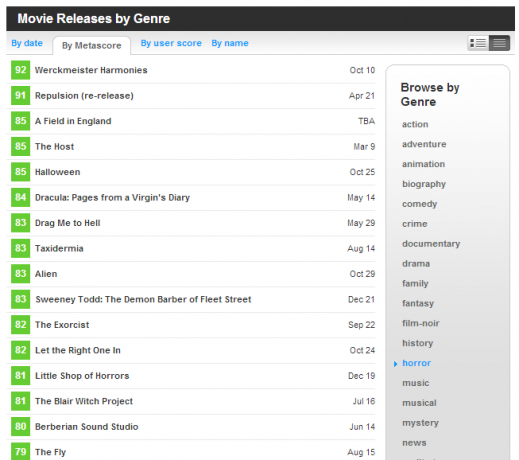
Task: Open Let the Right One In
Action: point(78,350)
